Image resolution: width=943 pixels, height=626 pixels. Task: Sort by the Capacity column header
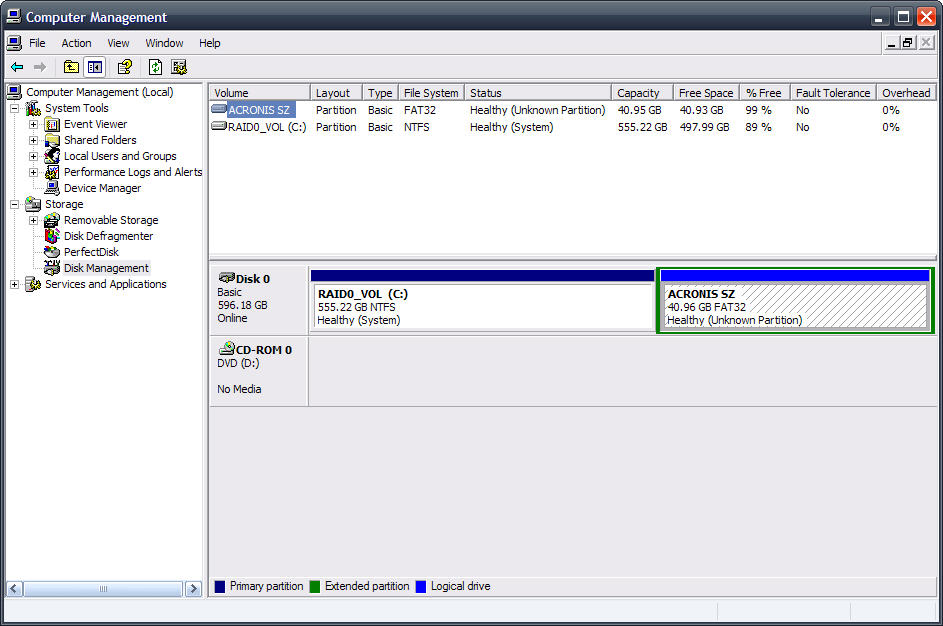click(642, 93)
